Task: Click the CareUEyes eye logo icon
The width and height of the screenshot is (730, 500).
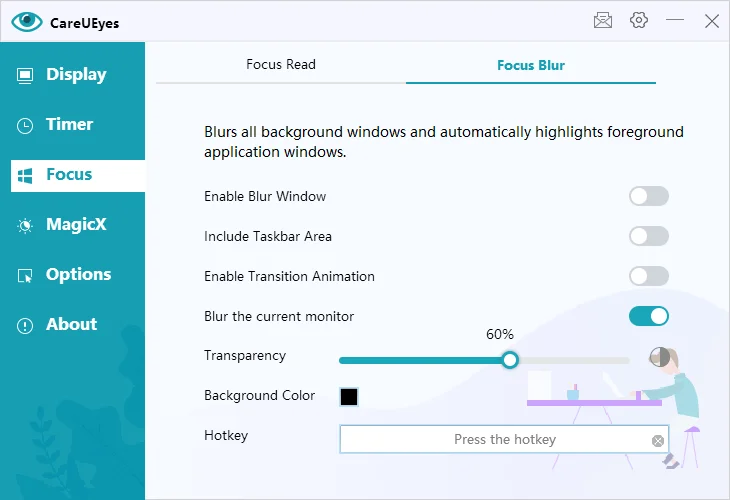Action: point(27,21)
